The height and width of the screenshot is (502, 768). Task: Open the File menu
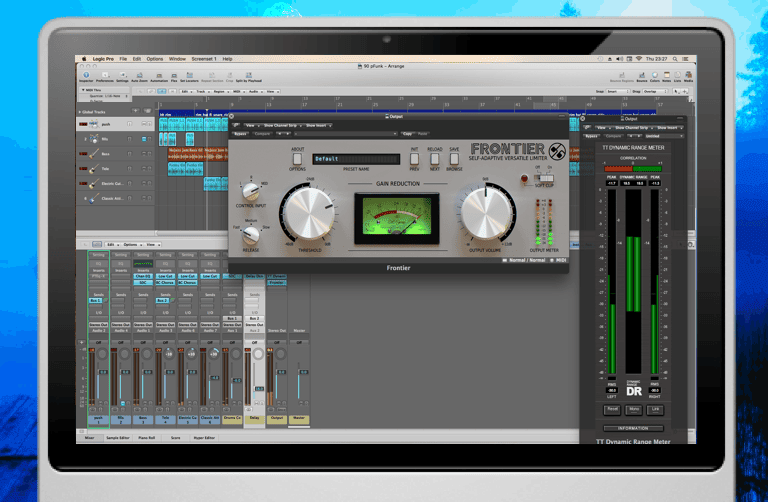point(123,59)
